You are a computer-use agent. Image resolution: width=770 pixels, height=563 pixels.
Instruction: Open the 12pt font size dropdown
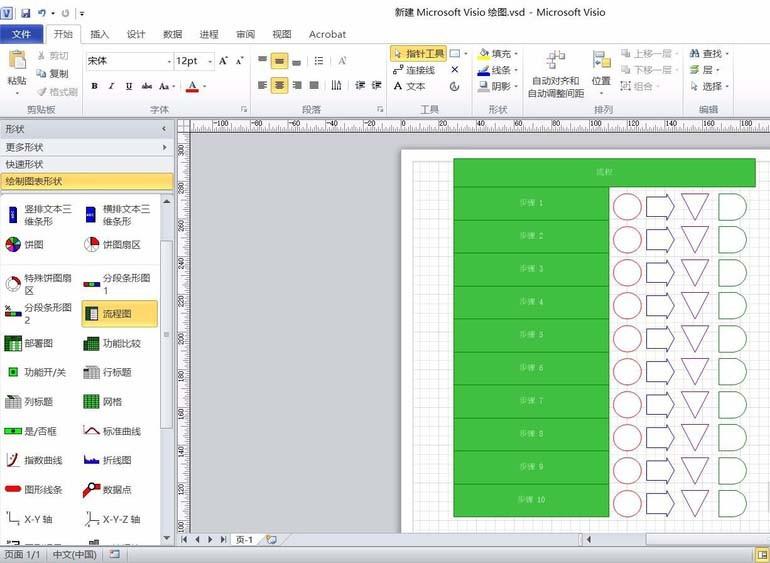pyautogui.click(x=208, y=61)
